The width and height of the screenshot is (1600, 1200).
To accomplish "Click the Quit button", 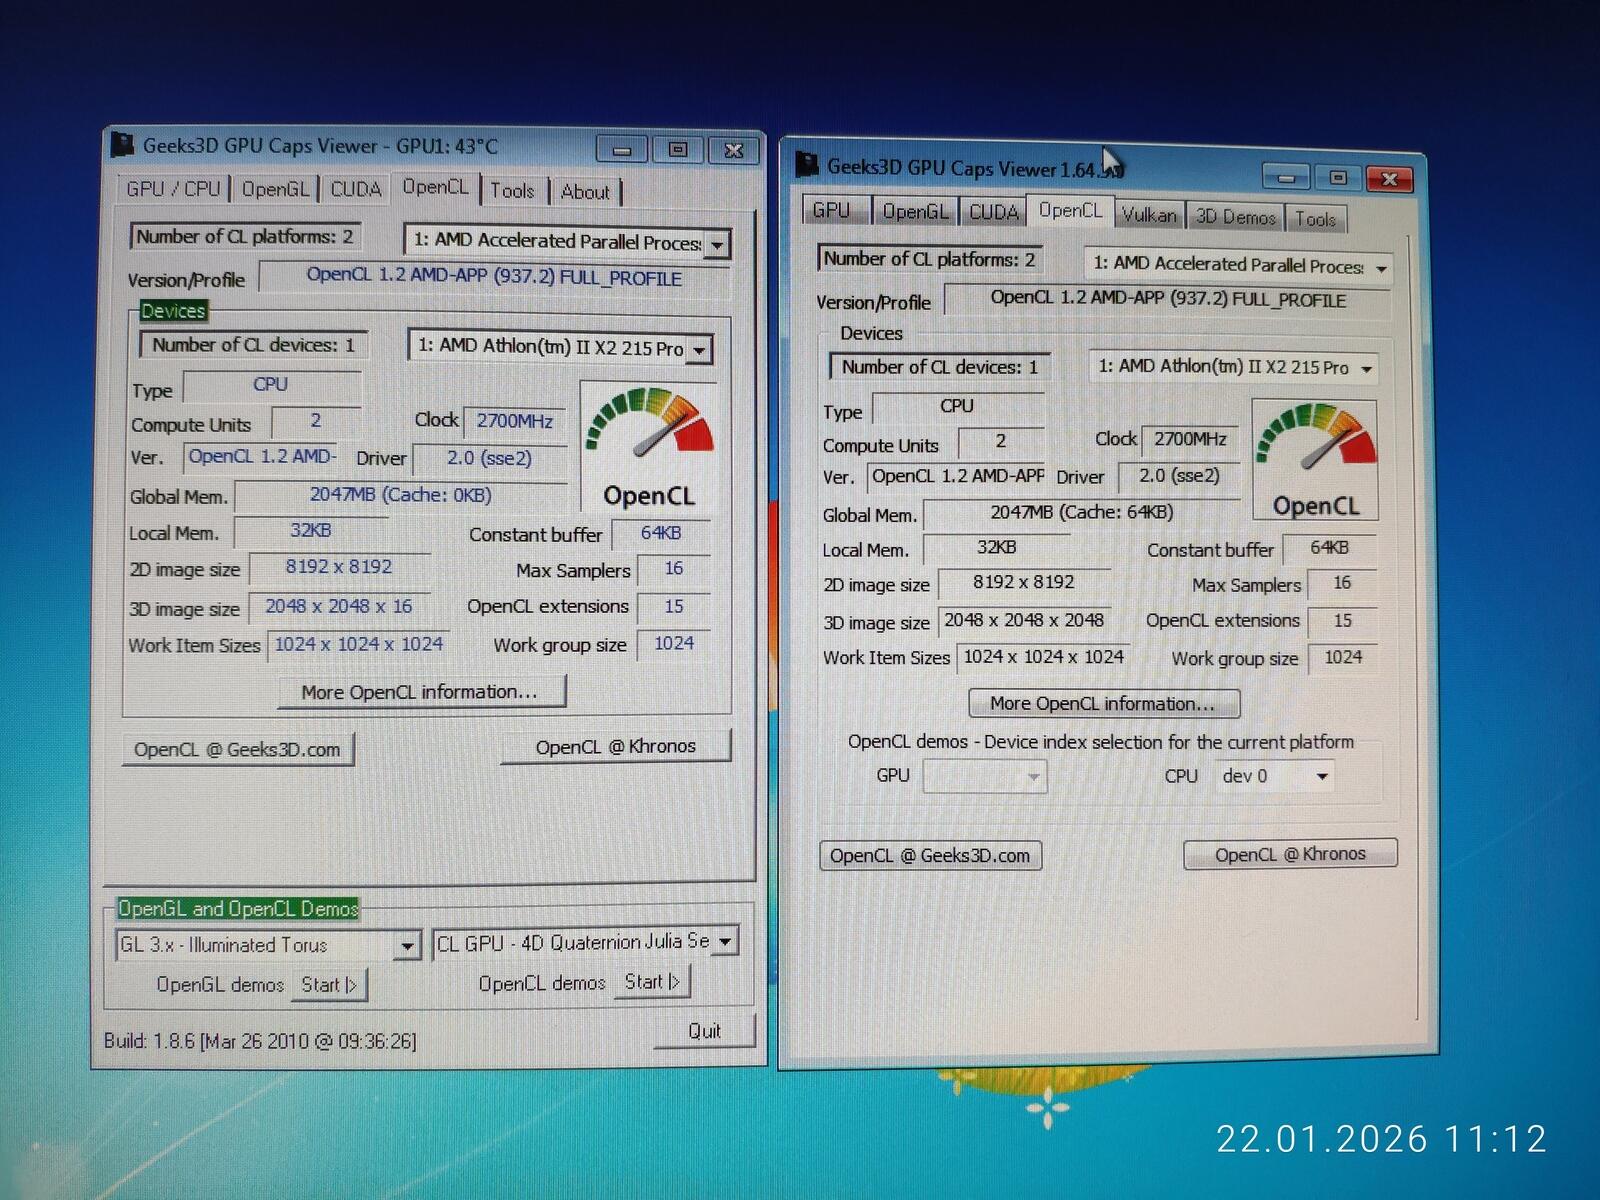I will pyautogui.click(x=704, y=1031).
